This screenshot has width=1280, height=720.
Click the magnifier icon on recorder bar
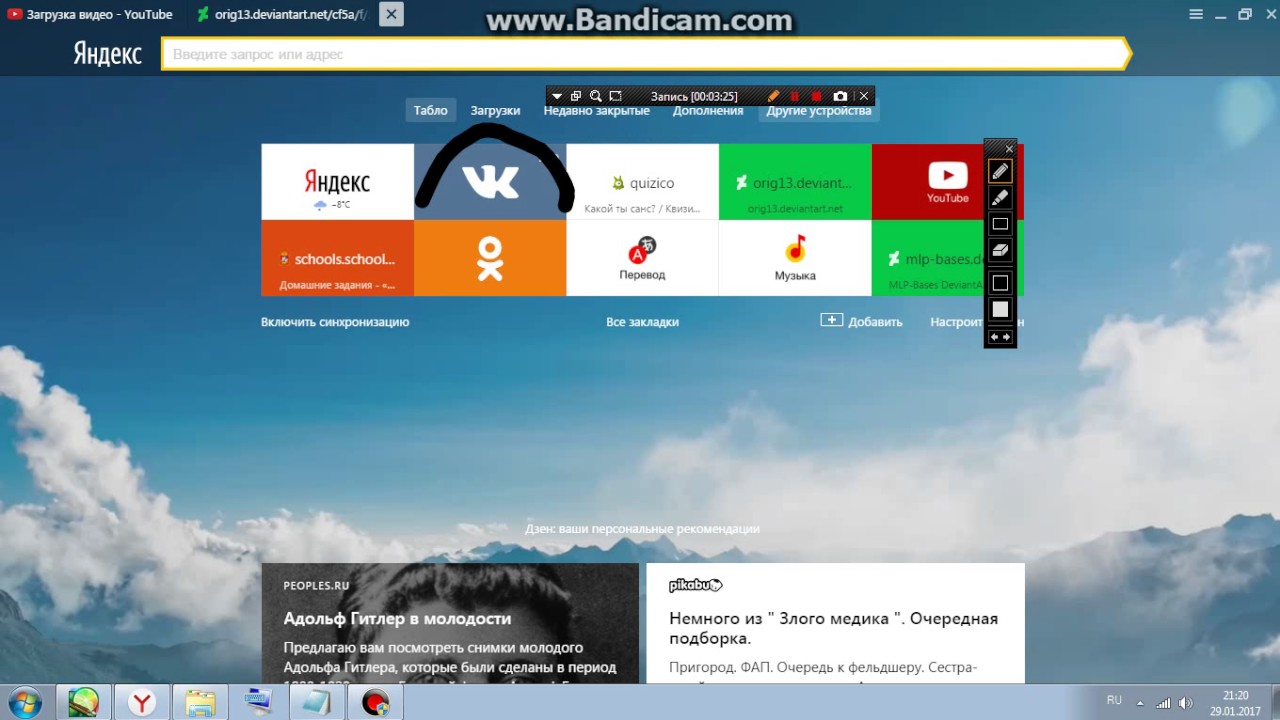pos(595,96)
